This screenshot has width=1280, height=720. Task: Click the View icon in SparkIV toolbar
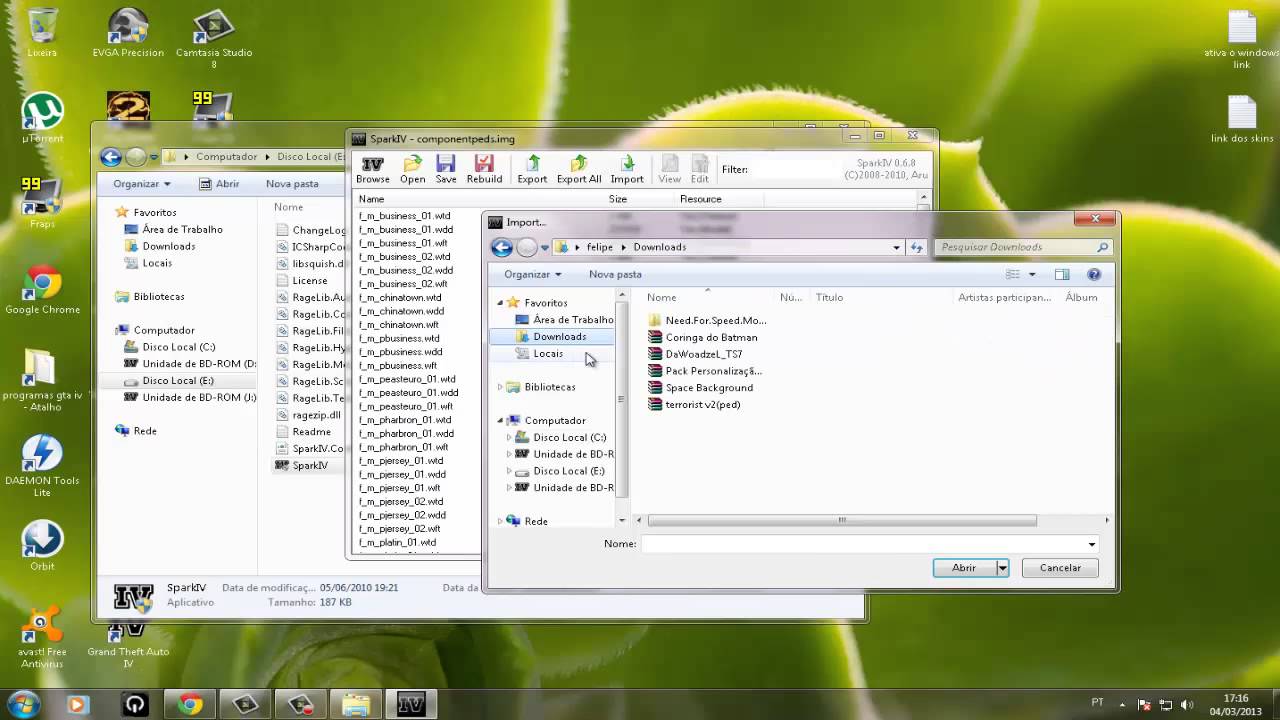(670, 169)
